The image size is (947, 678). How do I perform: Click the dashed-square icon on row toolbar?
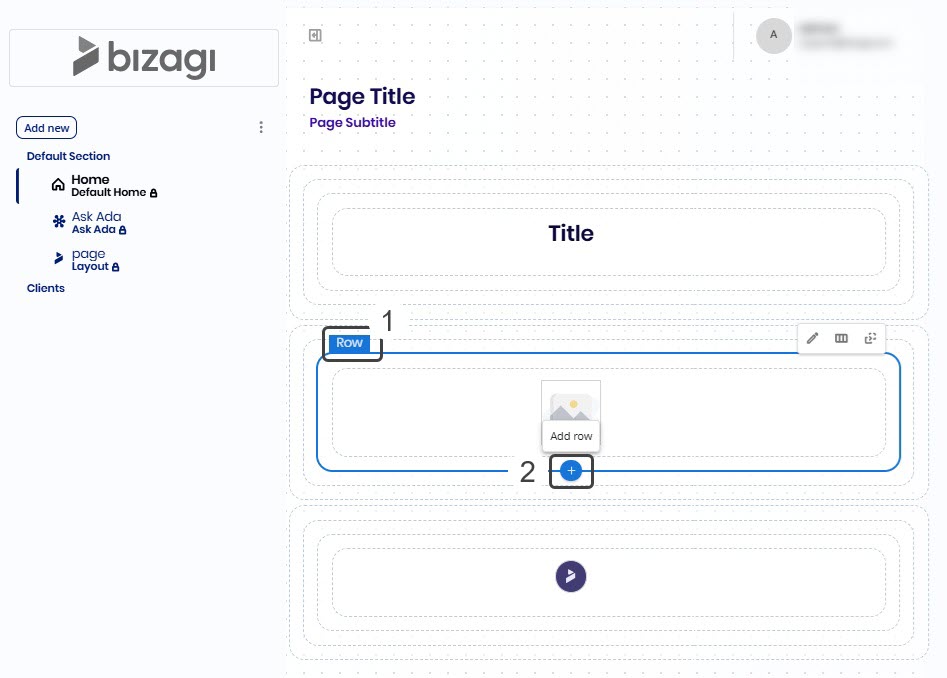pos(870,338)
